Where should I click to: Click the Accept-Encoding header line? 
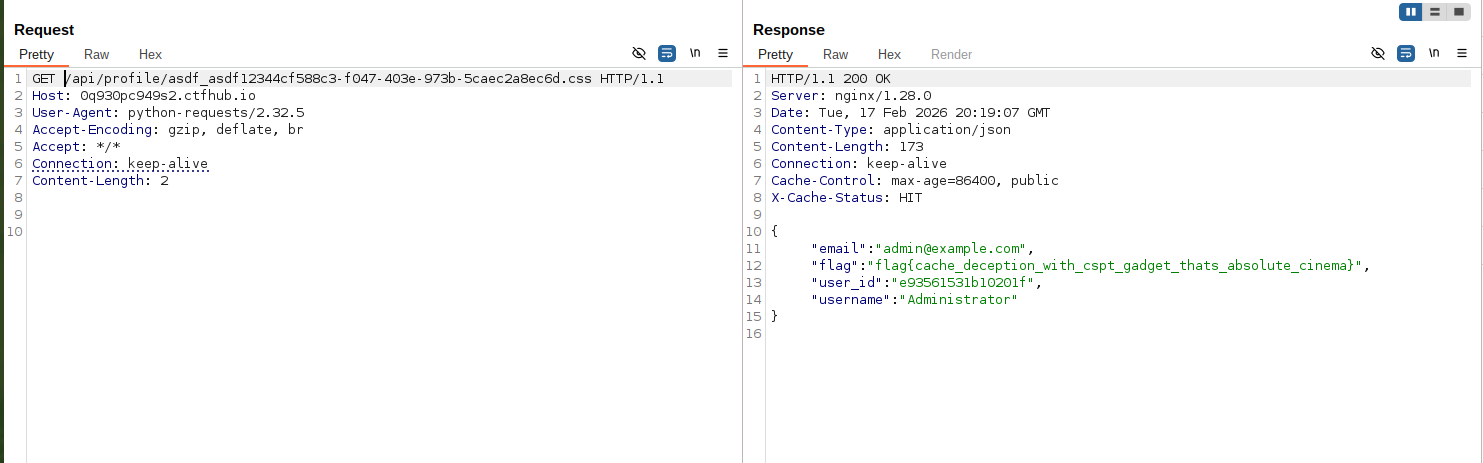[168, 129]
